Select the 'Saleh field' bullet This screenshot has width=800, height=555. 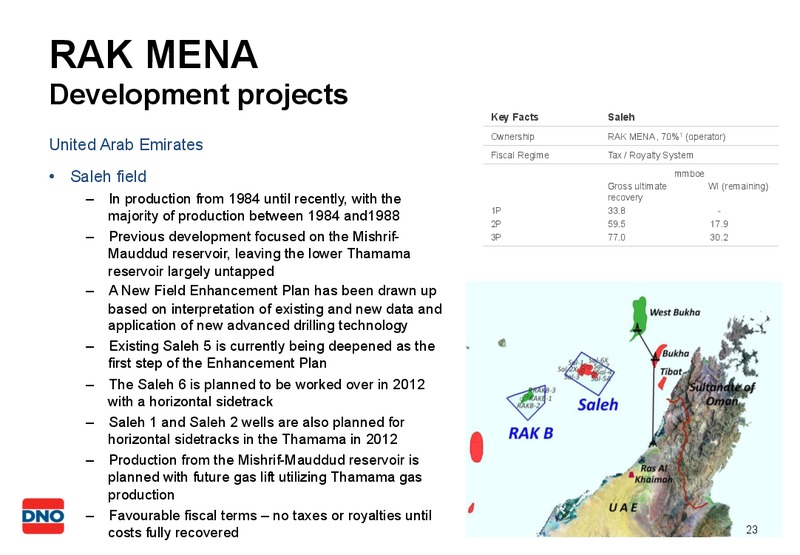[x=108, y=176]
